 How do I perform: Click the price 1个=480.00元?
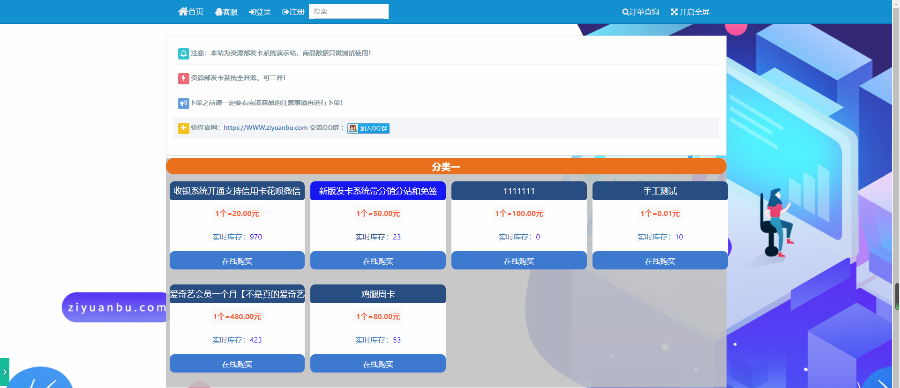click(237, 316)
